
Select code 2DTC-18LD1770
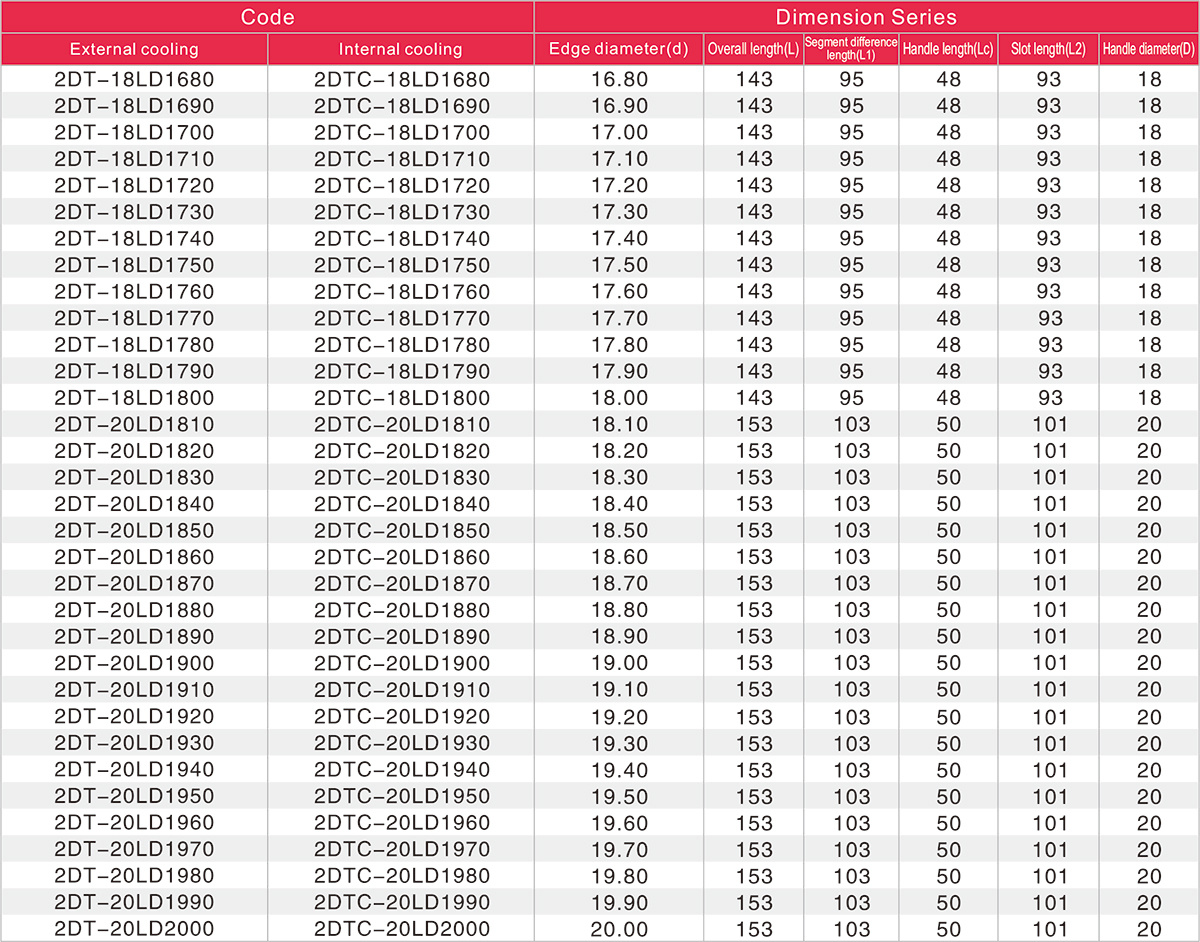click(402, 318)
